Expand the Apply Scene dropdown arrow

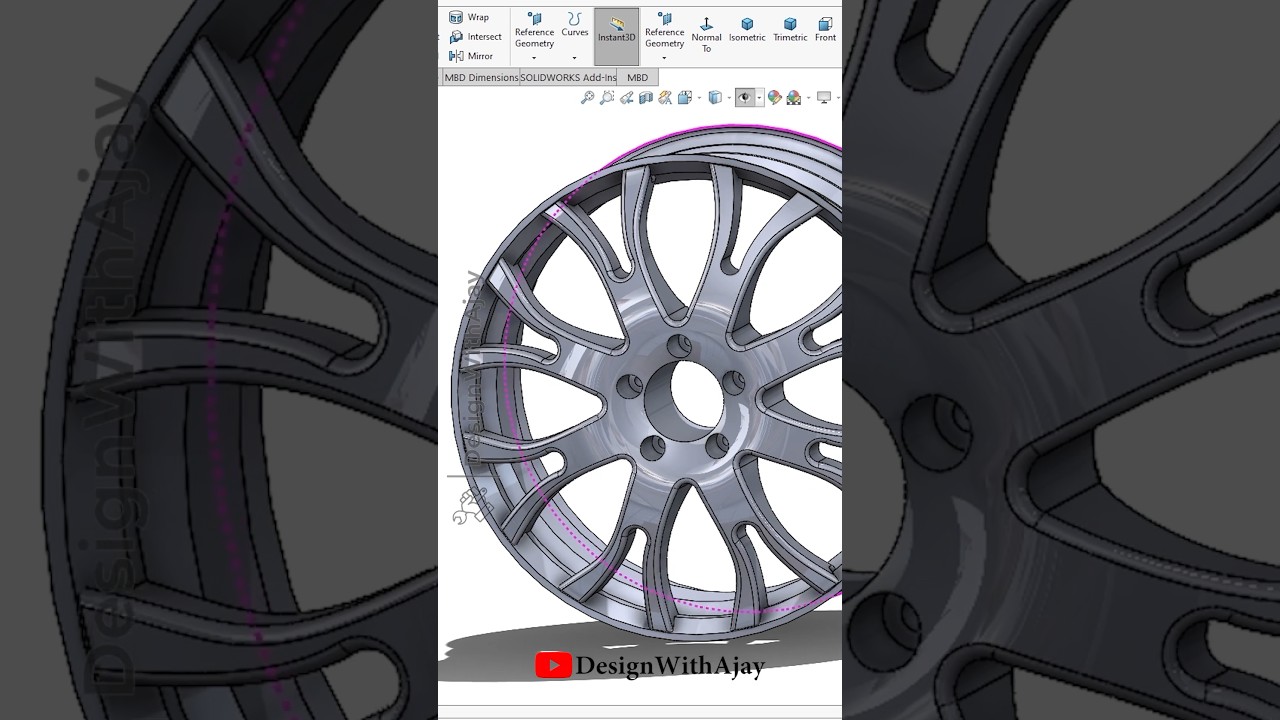tap(808, 98)
